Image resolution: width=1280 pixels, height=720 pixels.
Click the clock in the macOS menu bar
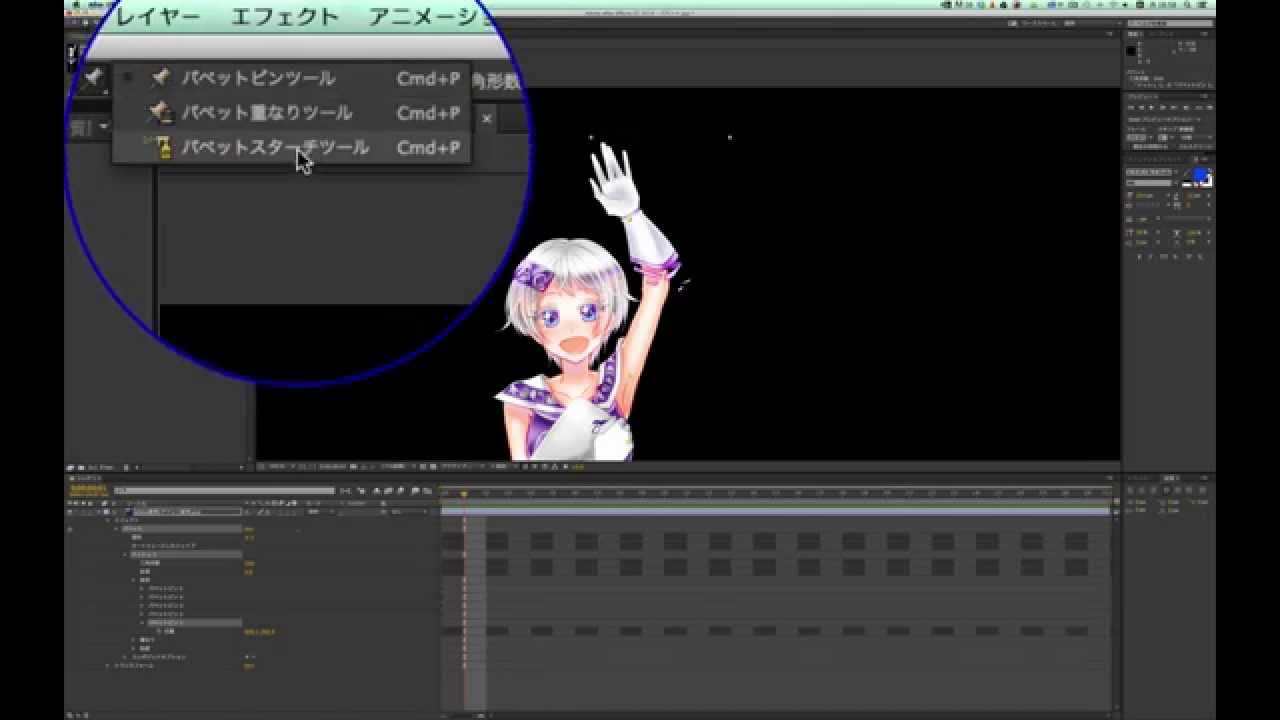point(1163,5)
